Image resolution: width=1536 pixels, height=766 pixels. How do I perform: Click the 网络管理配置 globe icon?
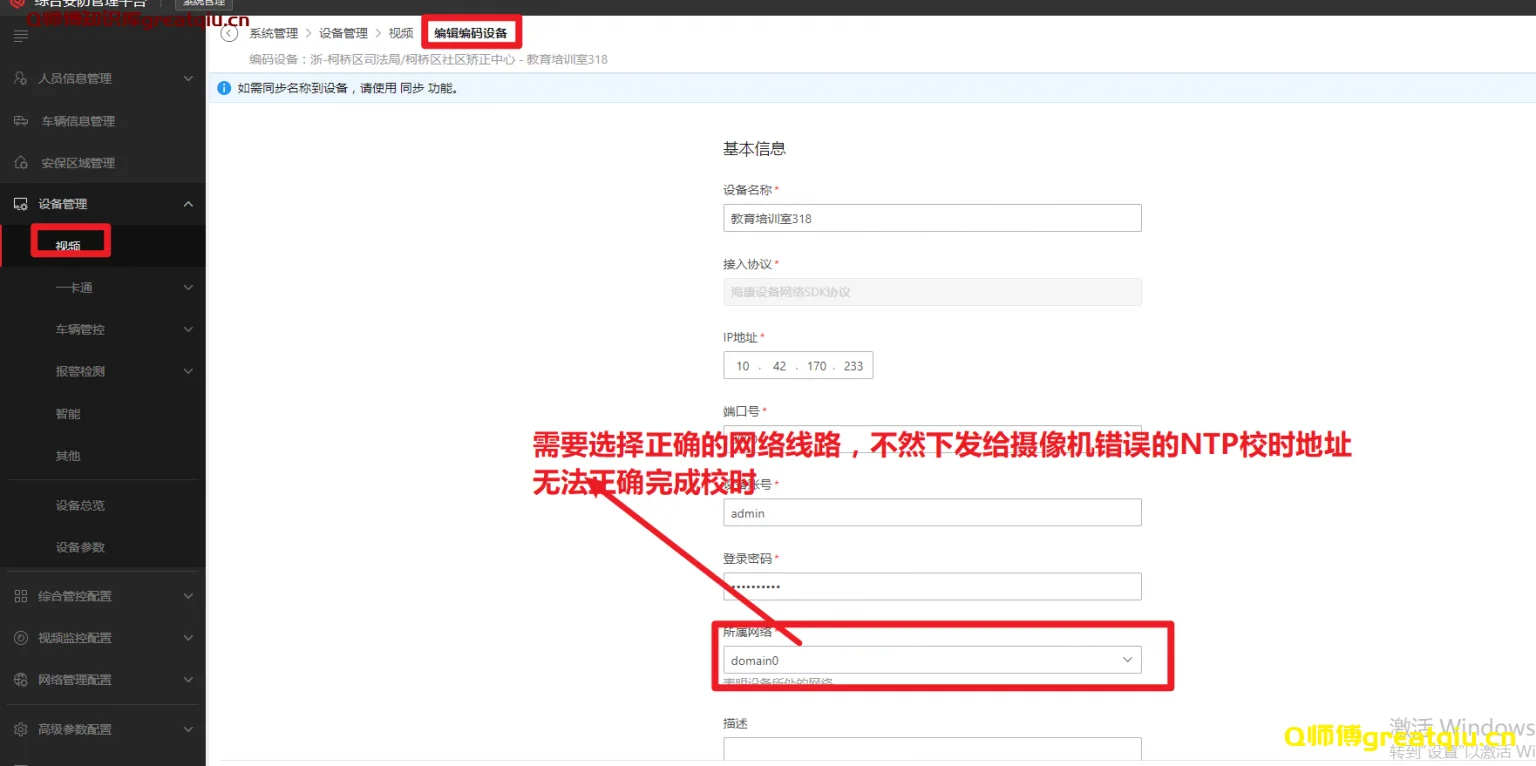click(21, 680)
